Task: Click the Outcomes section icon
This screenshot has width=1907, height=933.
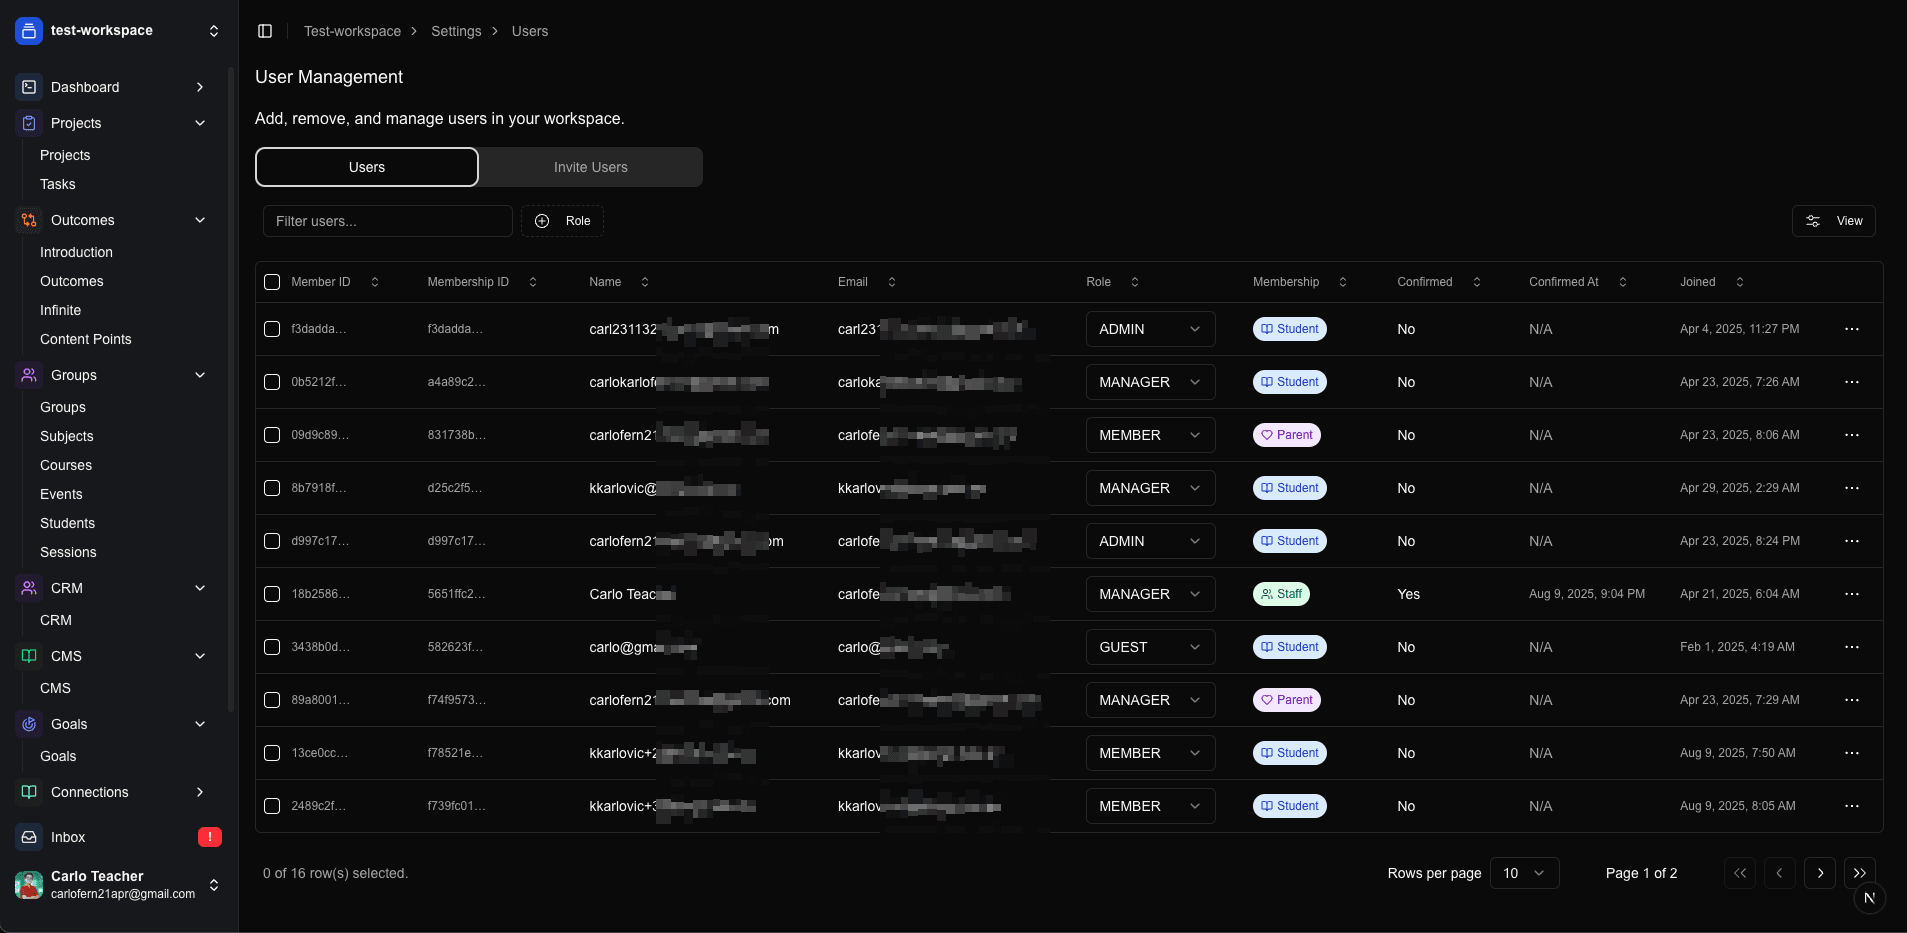Action: click(29, 220)
